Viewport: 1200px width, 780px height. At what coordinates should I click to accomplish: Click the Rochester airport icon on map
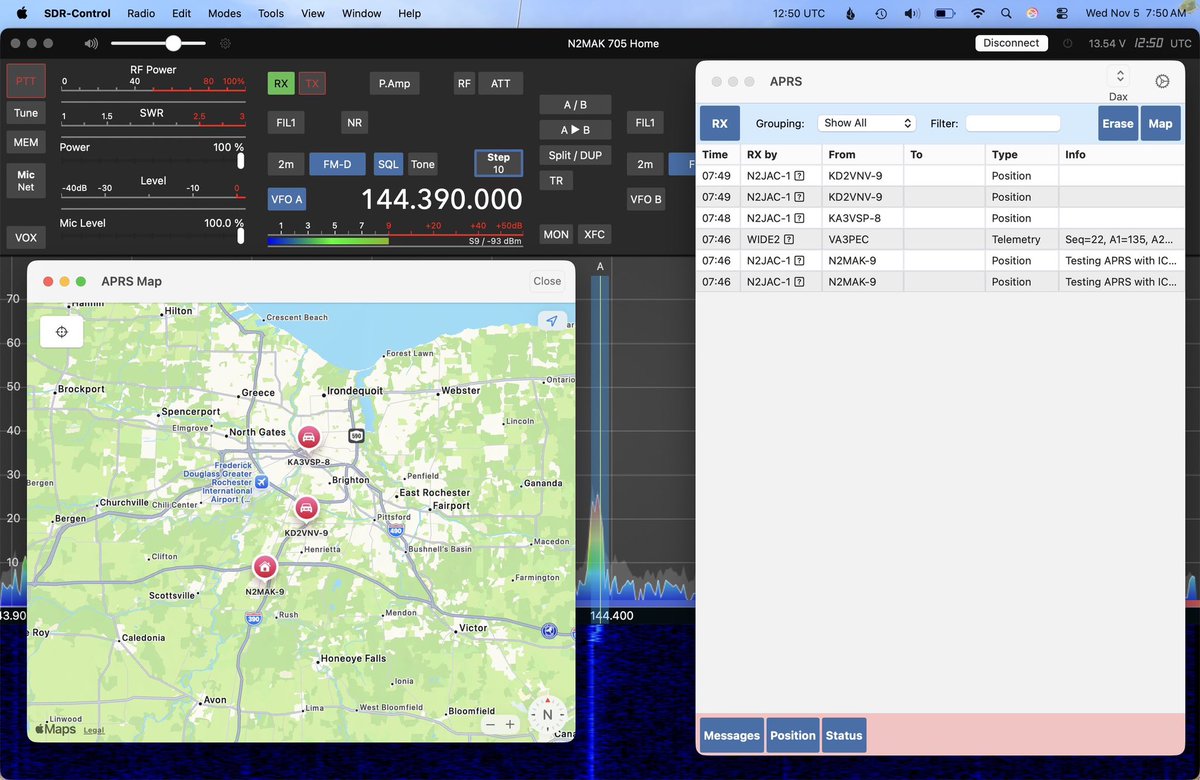pos(262,482)
